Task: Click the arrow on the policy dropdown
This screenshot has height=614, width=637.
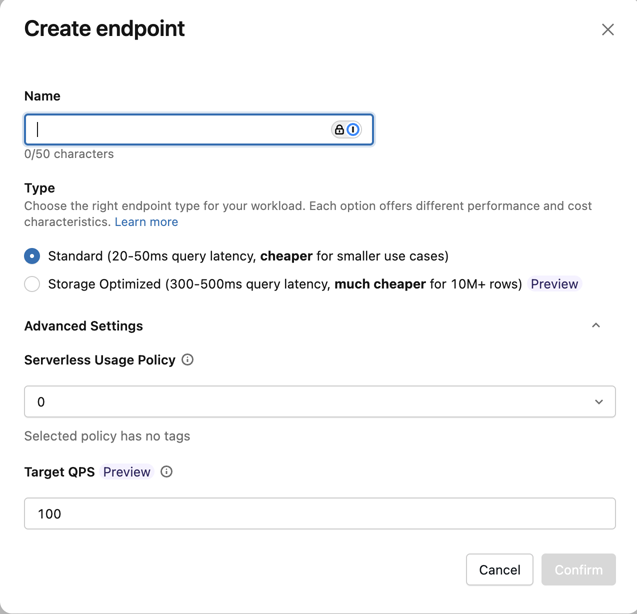Action: coord(598,402)
